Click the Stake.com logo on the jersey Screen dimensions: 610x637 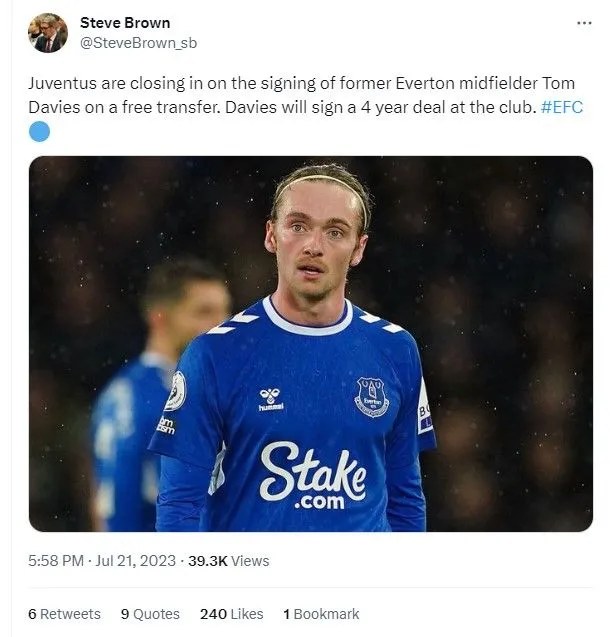click(313, 473)
